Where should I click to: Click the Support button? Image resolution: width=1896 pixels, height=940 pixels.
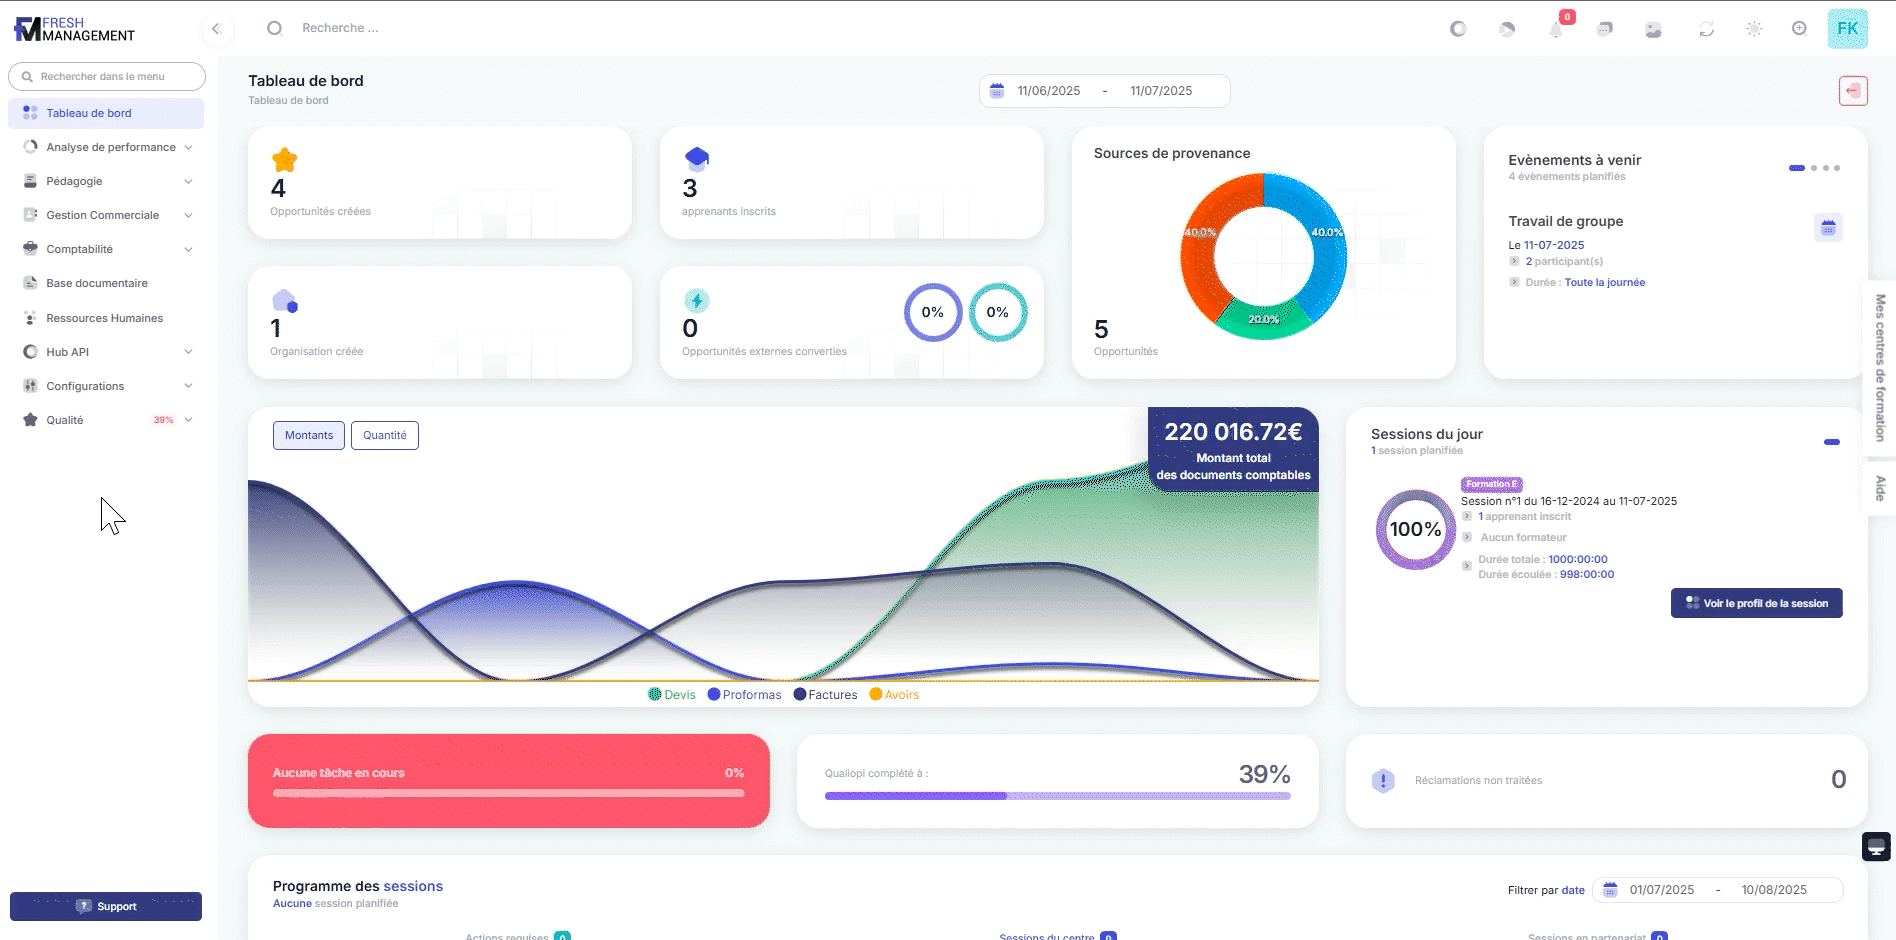click(106, 906)
